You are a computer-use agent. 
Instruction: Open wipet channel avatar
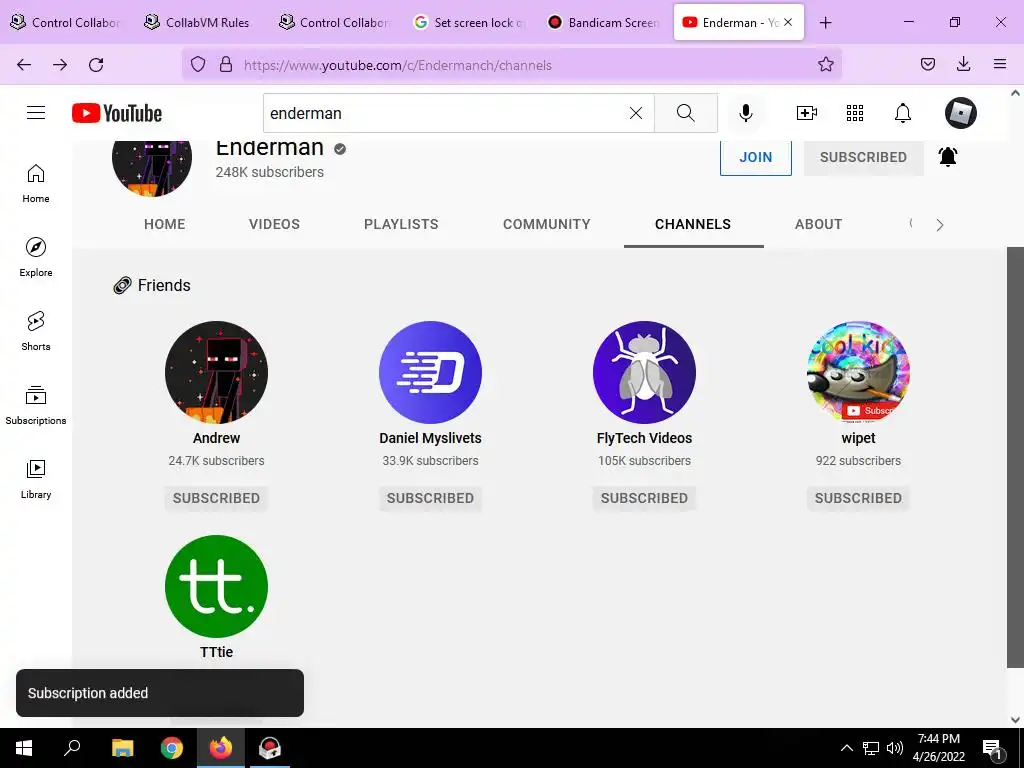(x=858, y=372)
